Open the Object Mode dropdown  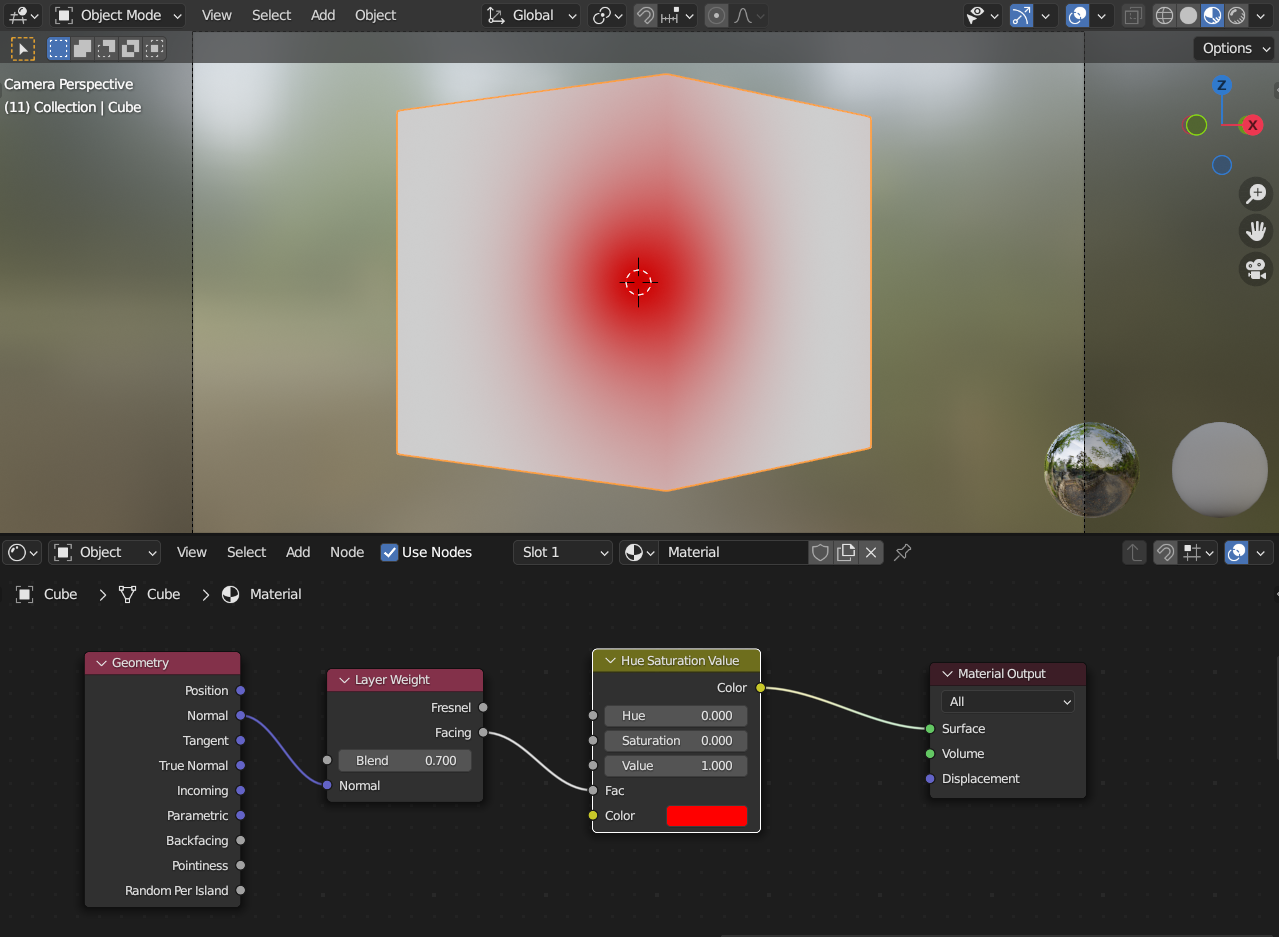(x=118, y=15)
